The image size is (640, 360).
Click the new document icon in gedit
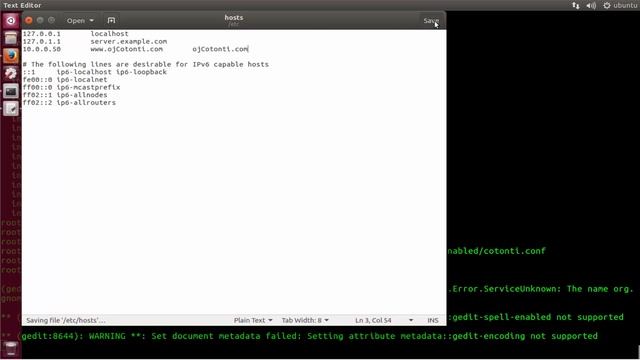pos(111,20)
